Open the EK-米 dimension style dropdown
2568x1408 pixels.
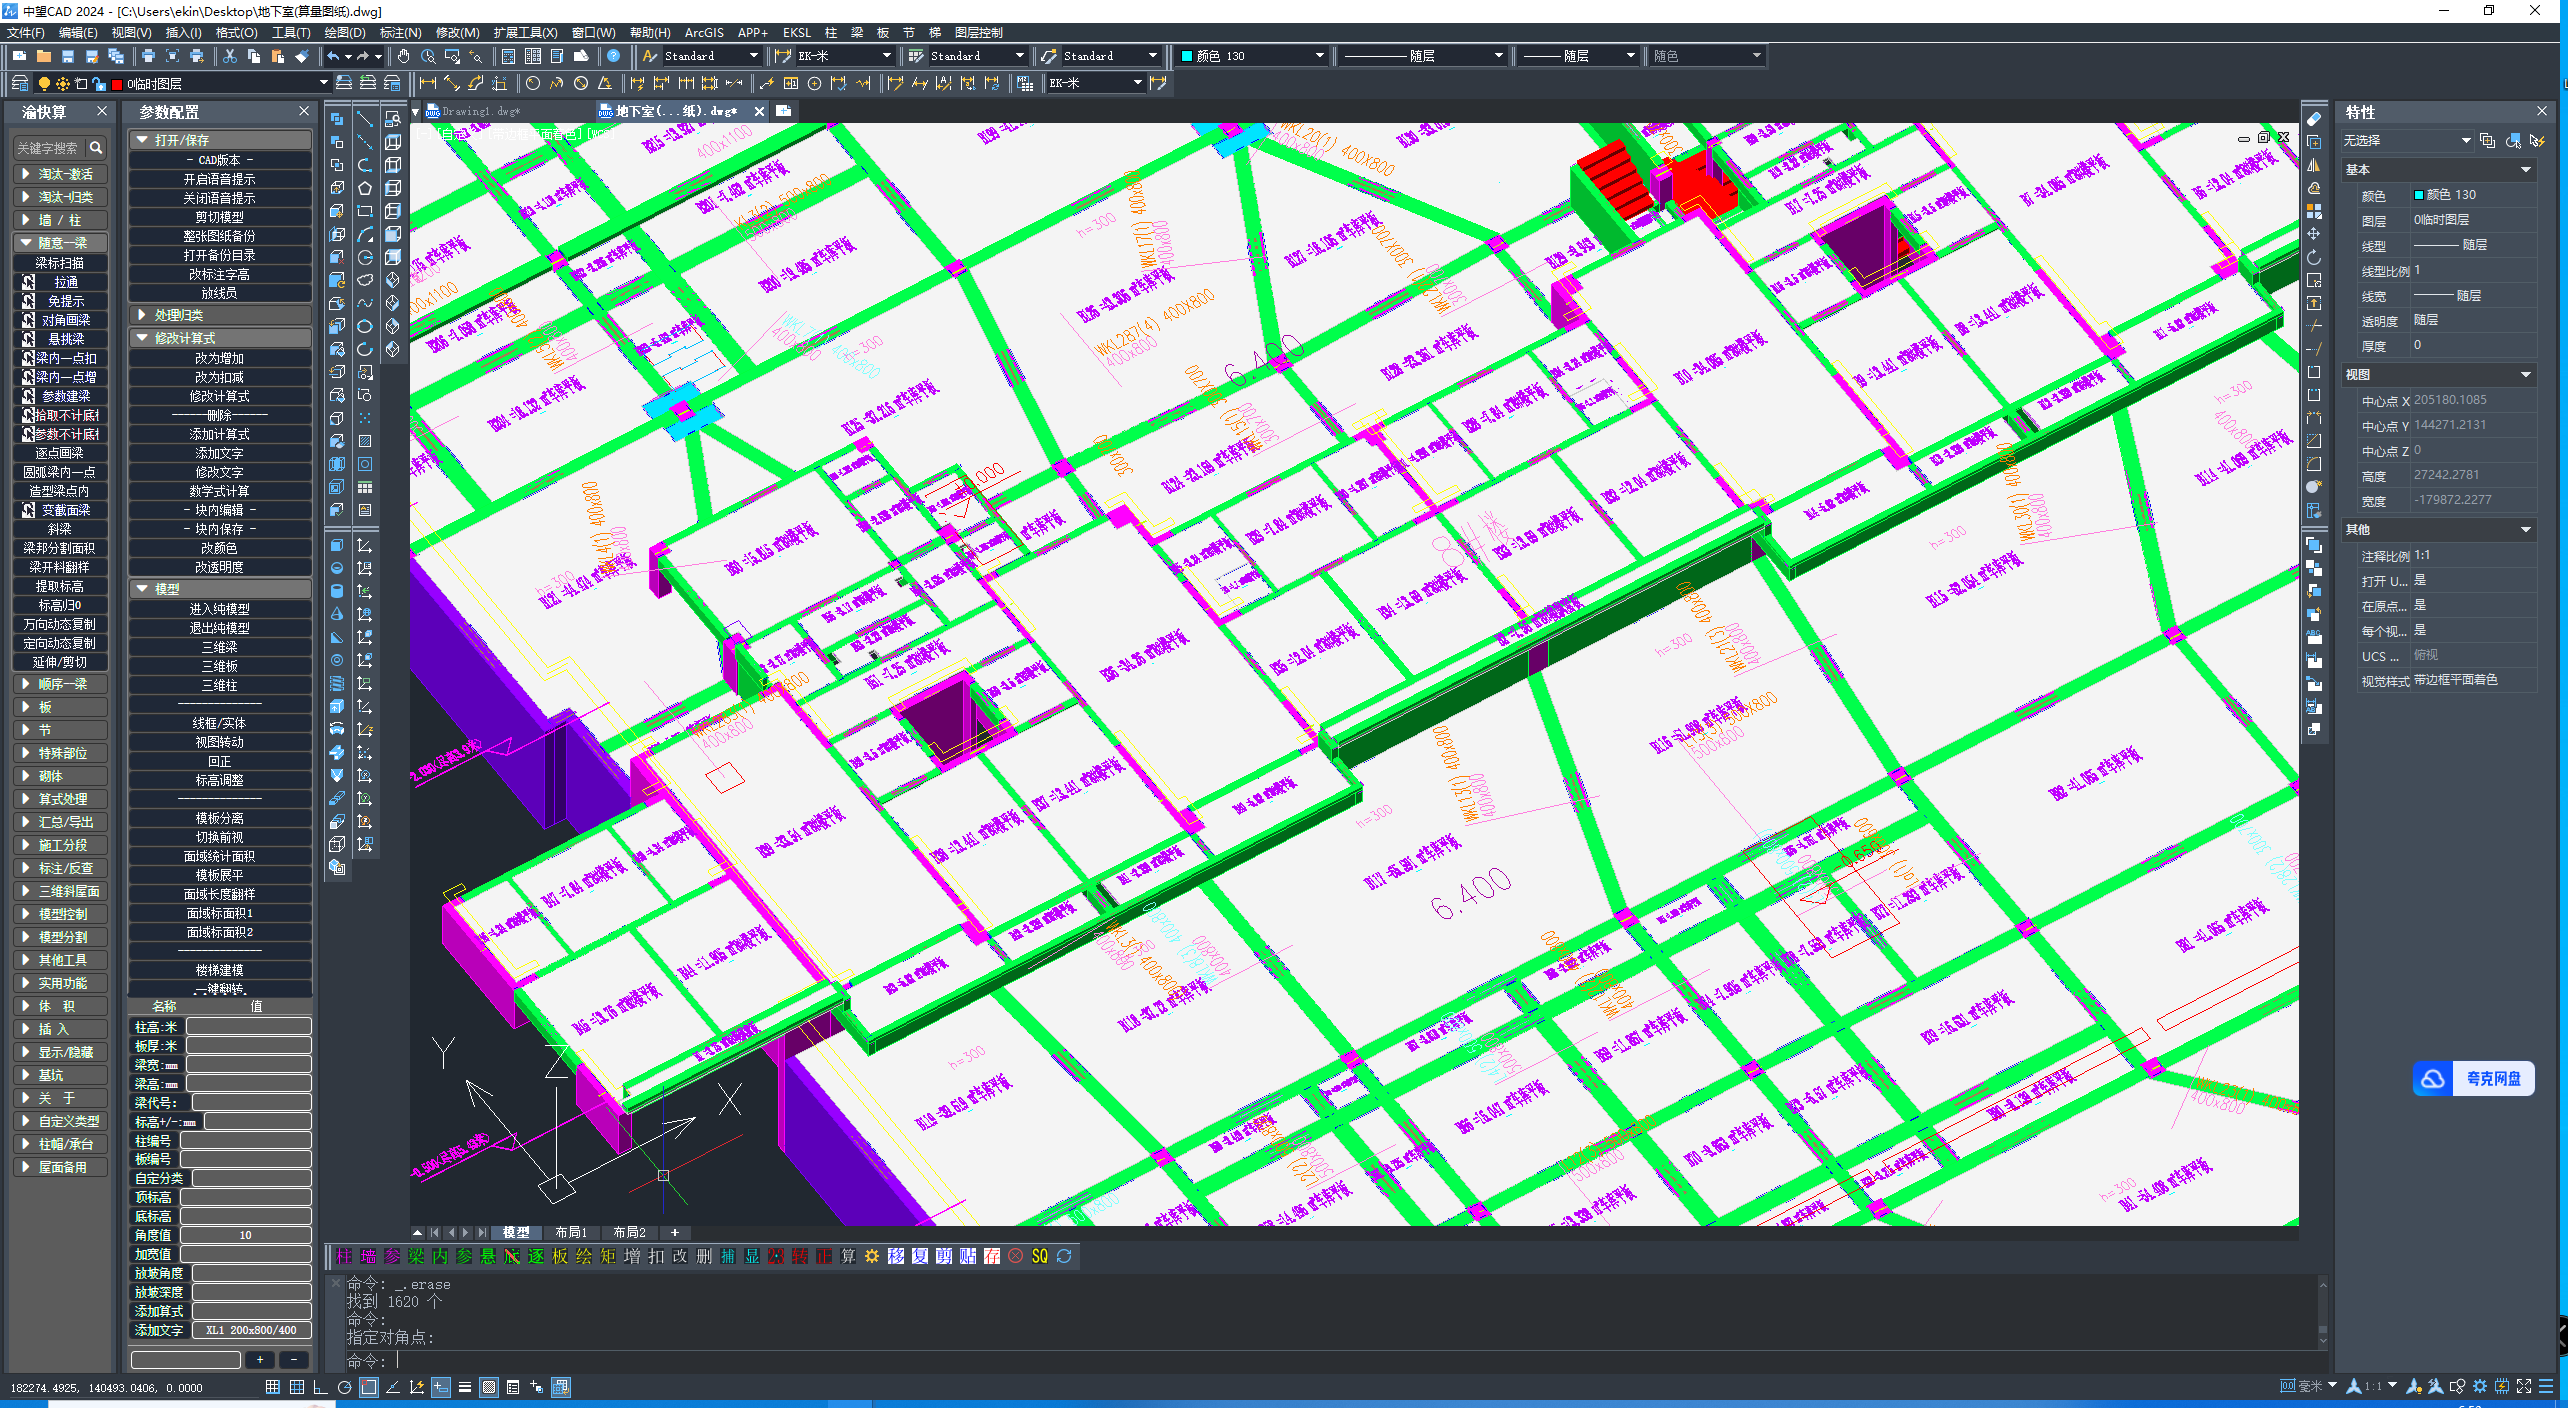coord(886,56)
